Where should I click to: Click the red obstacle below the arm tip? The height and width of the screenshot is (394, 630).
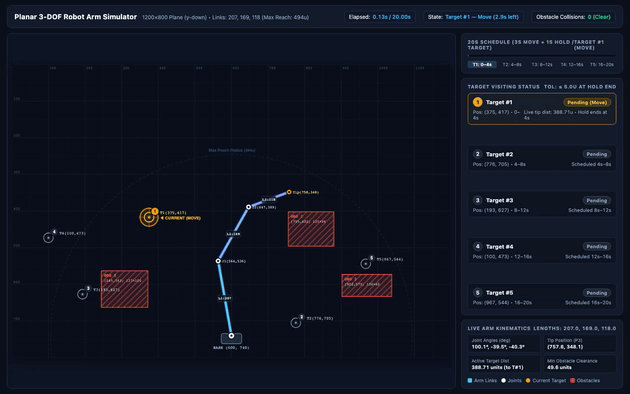click(311, 229)
